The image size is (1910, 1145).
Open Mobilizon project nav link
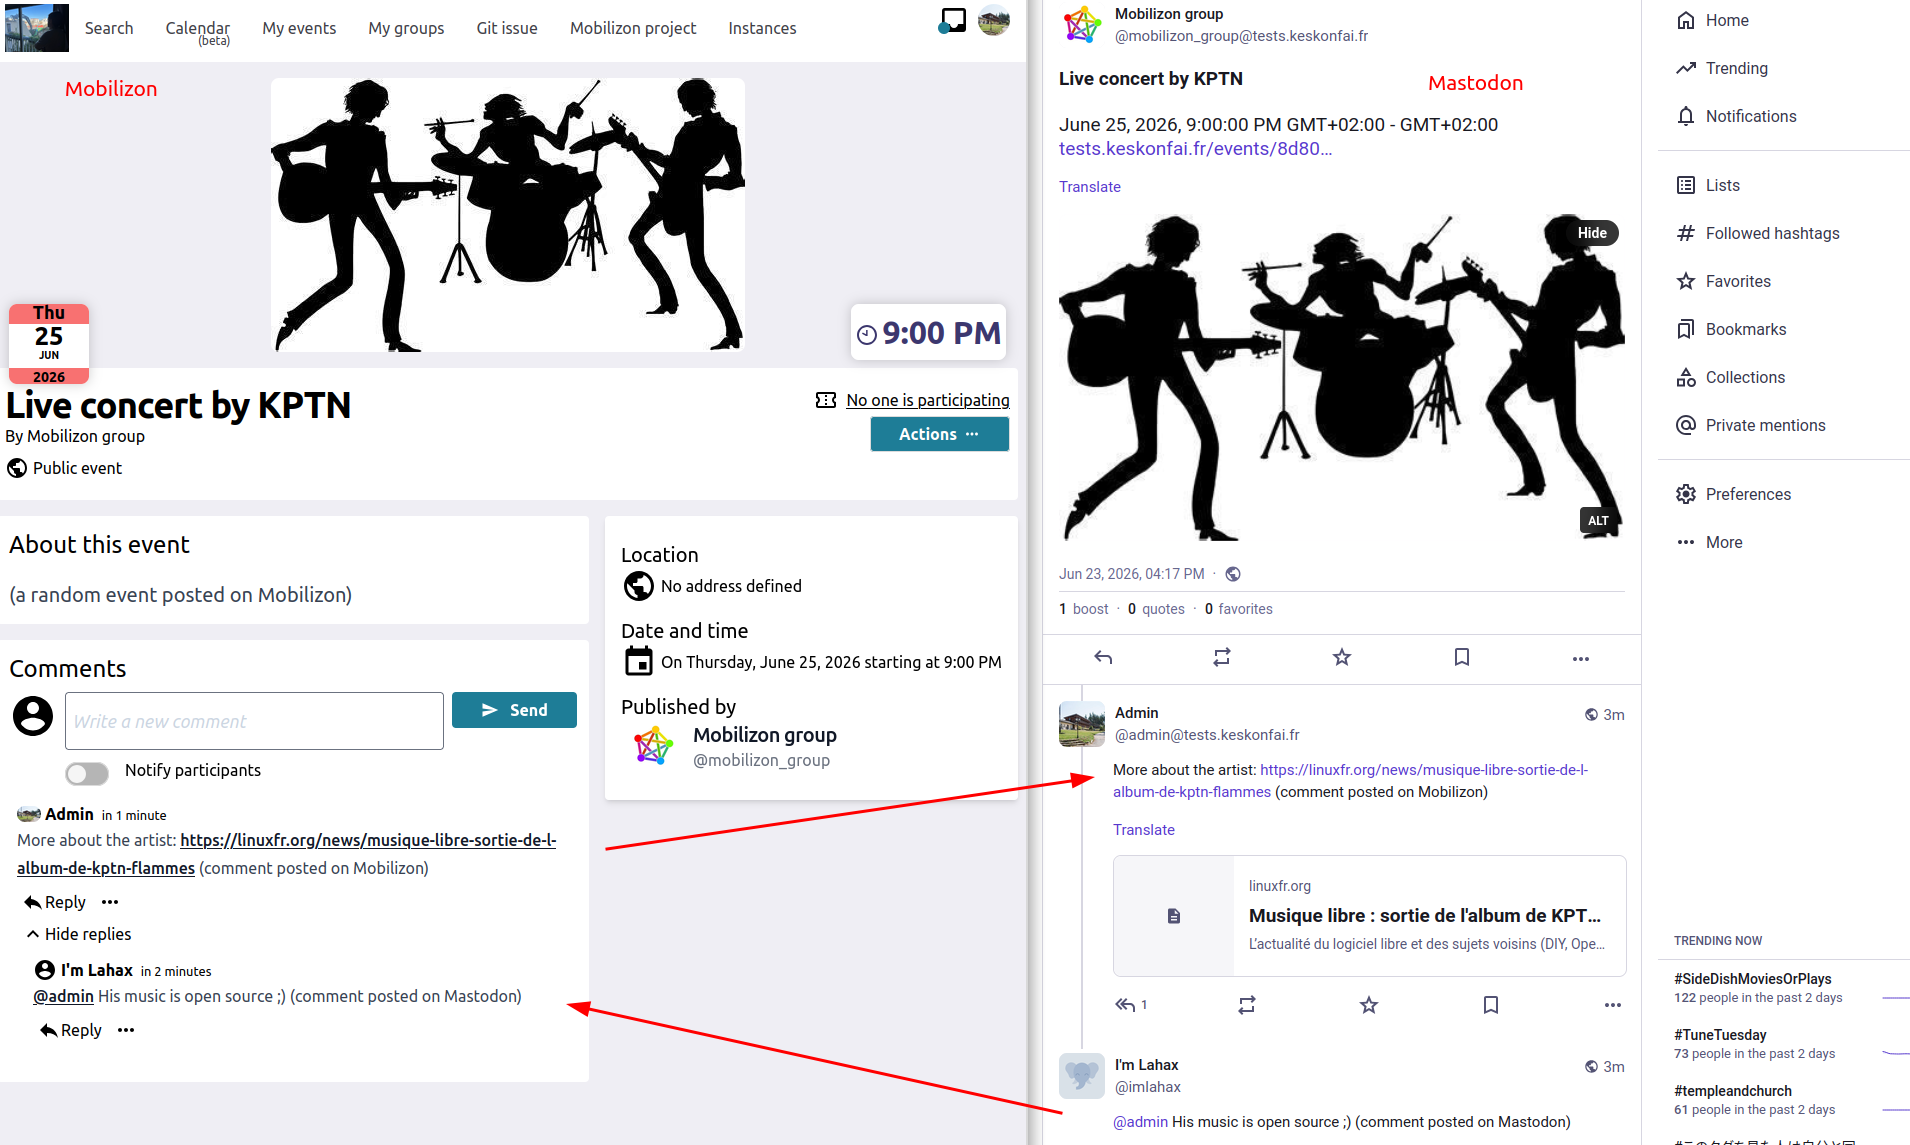tap(633, 28)
